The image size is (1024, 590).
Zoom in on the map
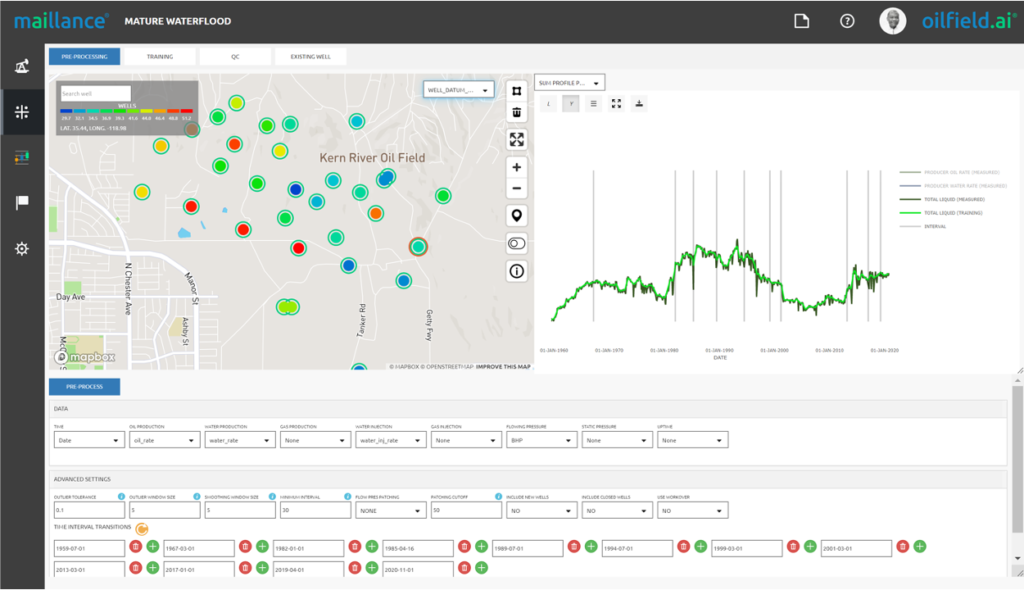click(x=517, y=167)
